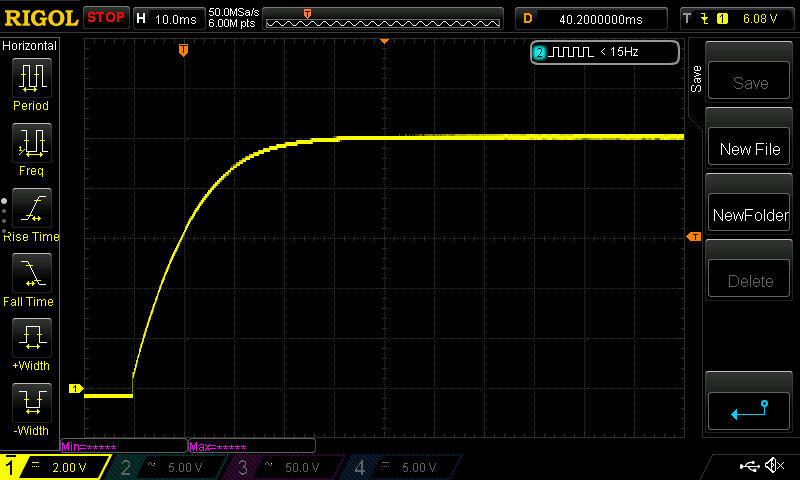Click the orange center time reference triangle
This screenshot has width=800, height=480.
coord(385,41)
